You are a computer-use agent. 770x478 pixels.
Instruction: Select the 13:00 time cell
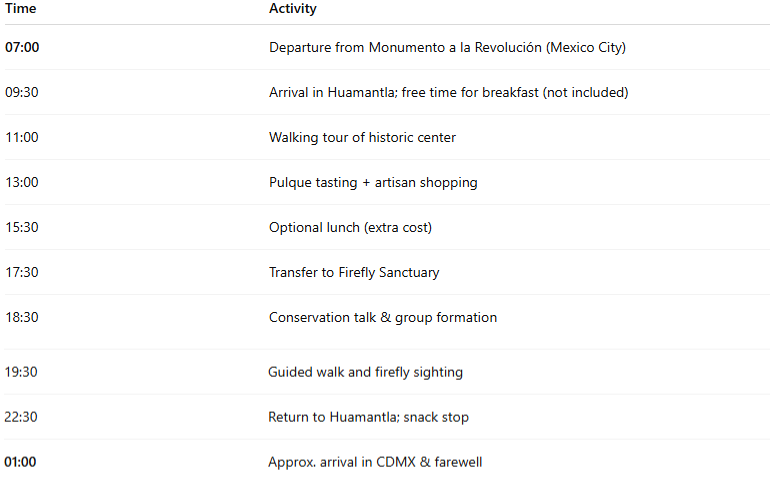22,182
